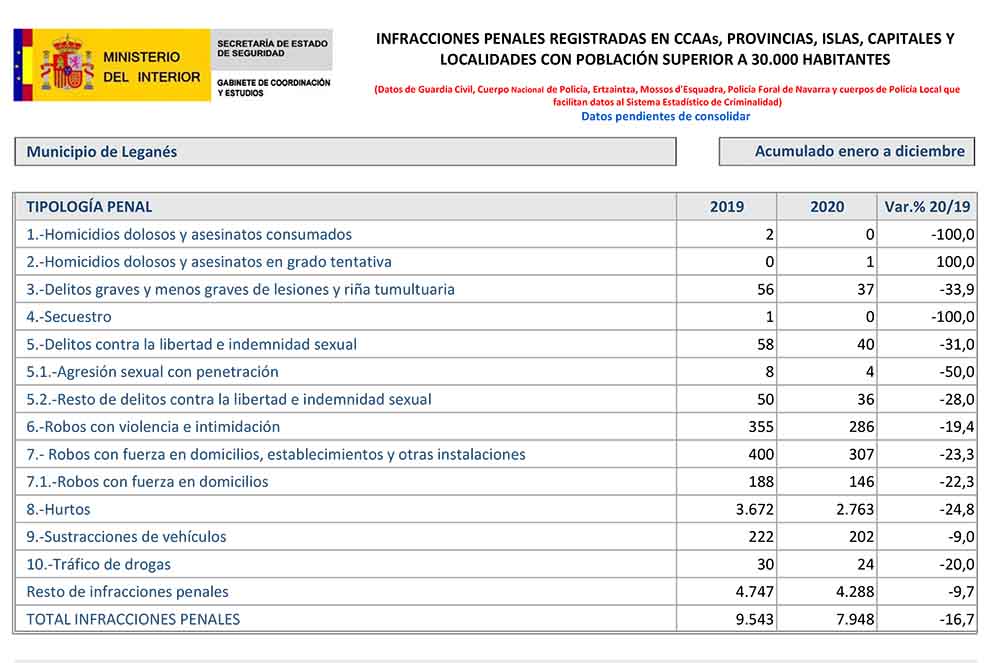Image resolution: width=990 pixels, height=663 pixels.
Task: Click the 9.543 total value for 2019
Action: (754, 619)
